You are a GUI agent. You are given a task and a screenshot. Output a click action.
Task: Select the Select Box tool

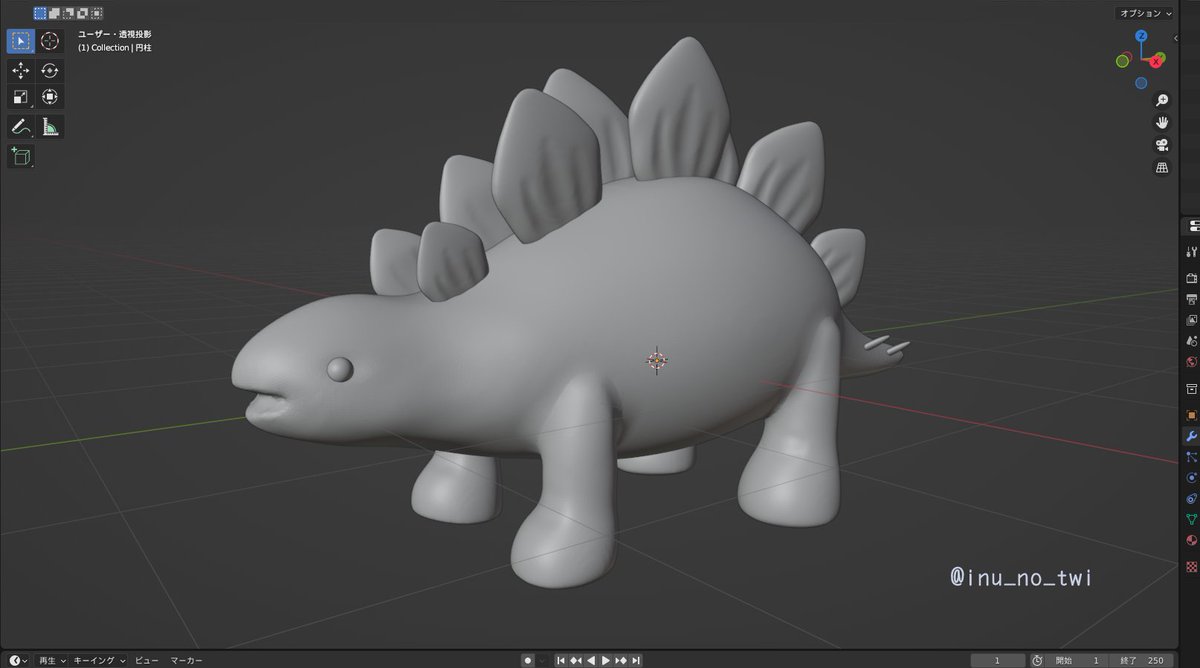(21, 41)
